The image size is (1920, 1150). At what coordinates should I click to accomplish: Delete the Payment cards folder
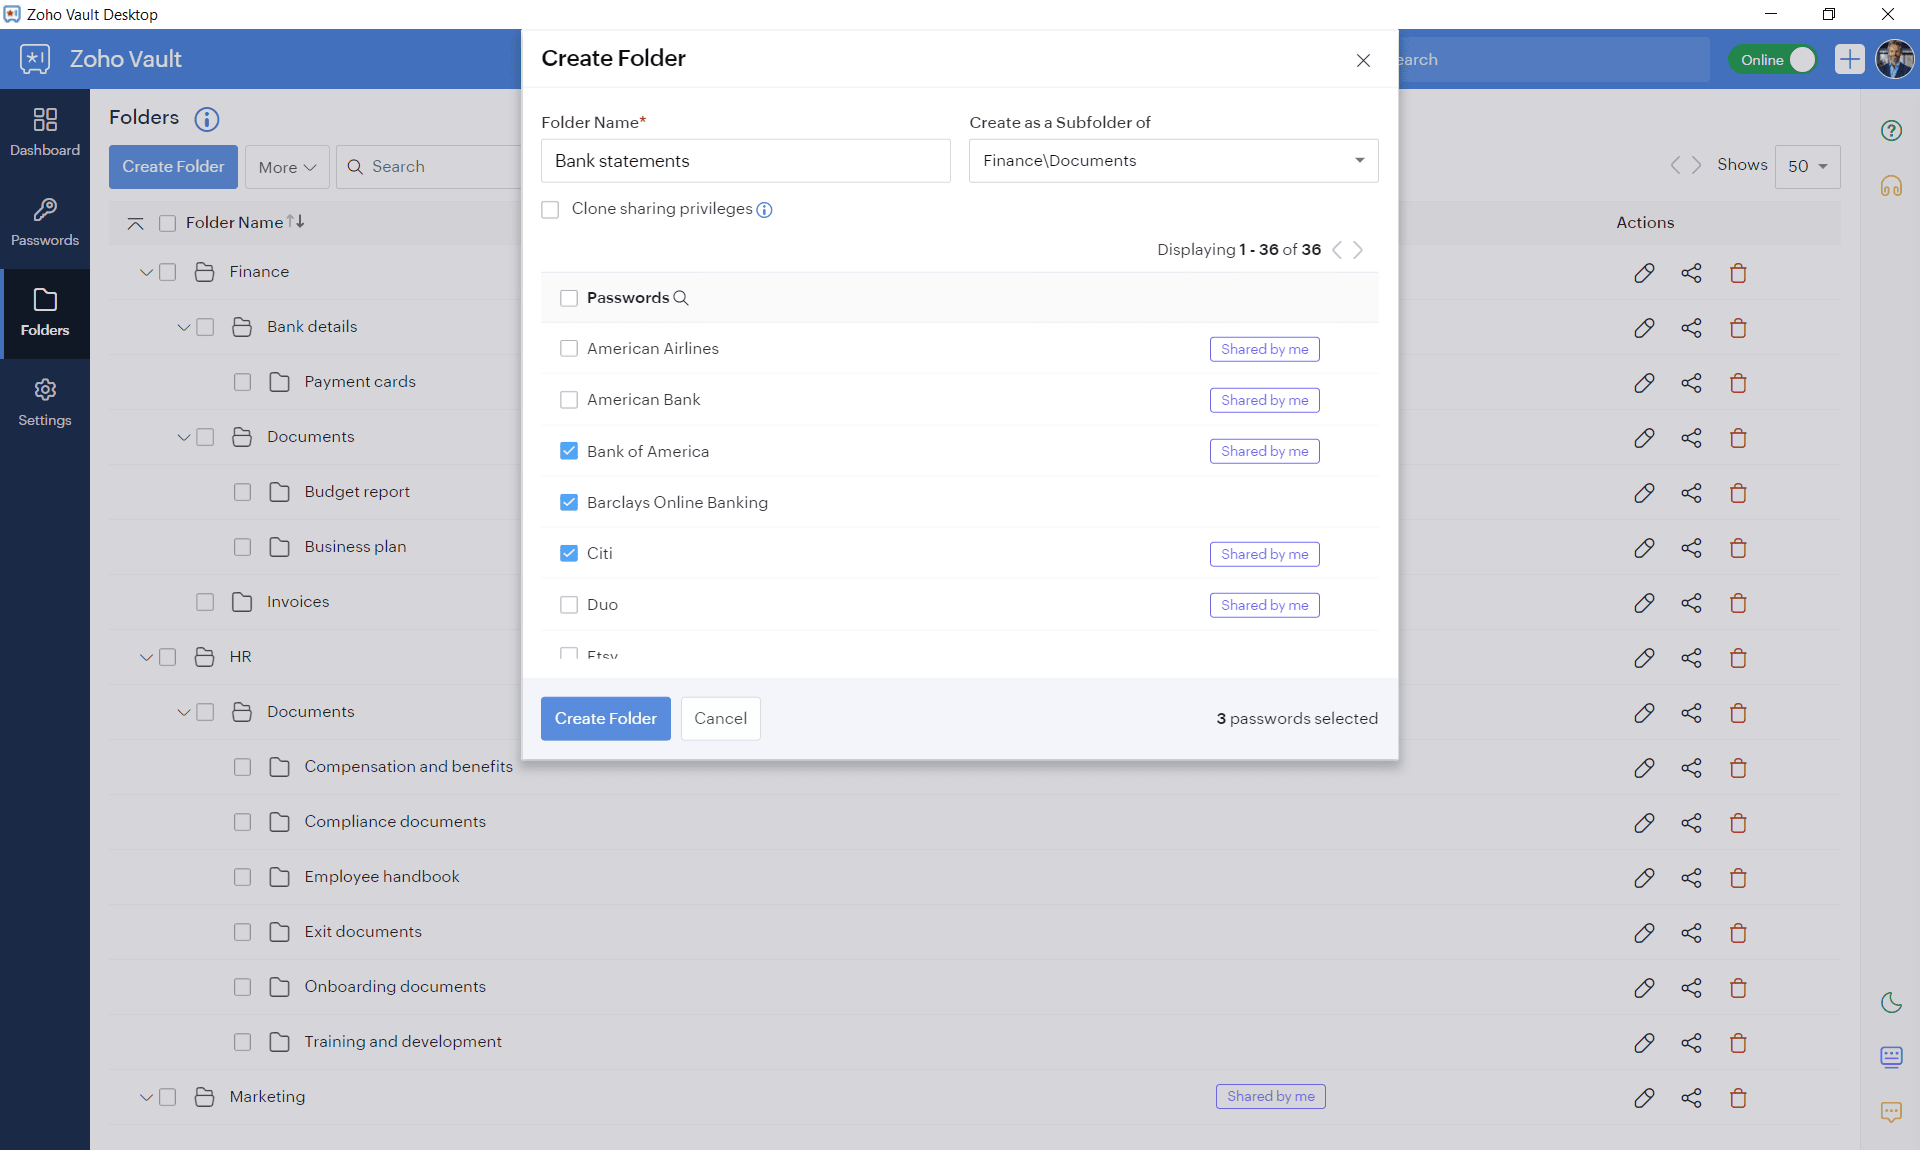tap(1738, 383)
